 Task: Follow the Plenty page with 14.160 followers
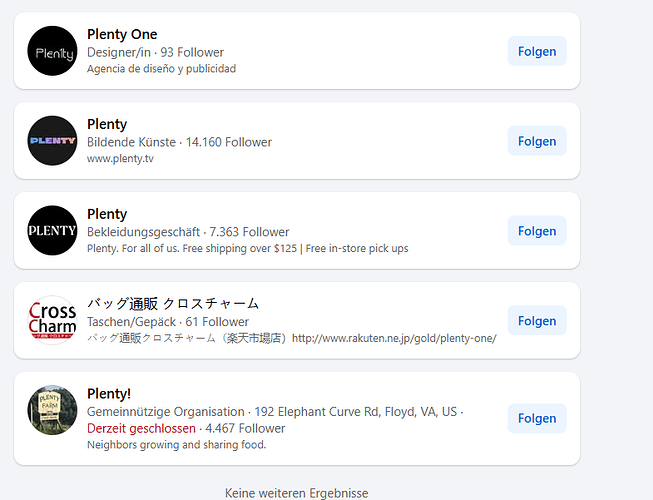[537, 141]
